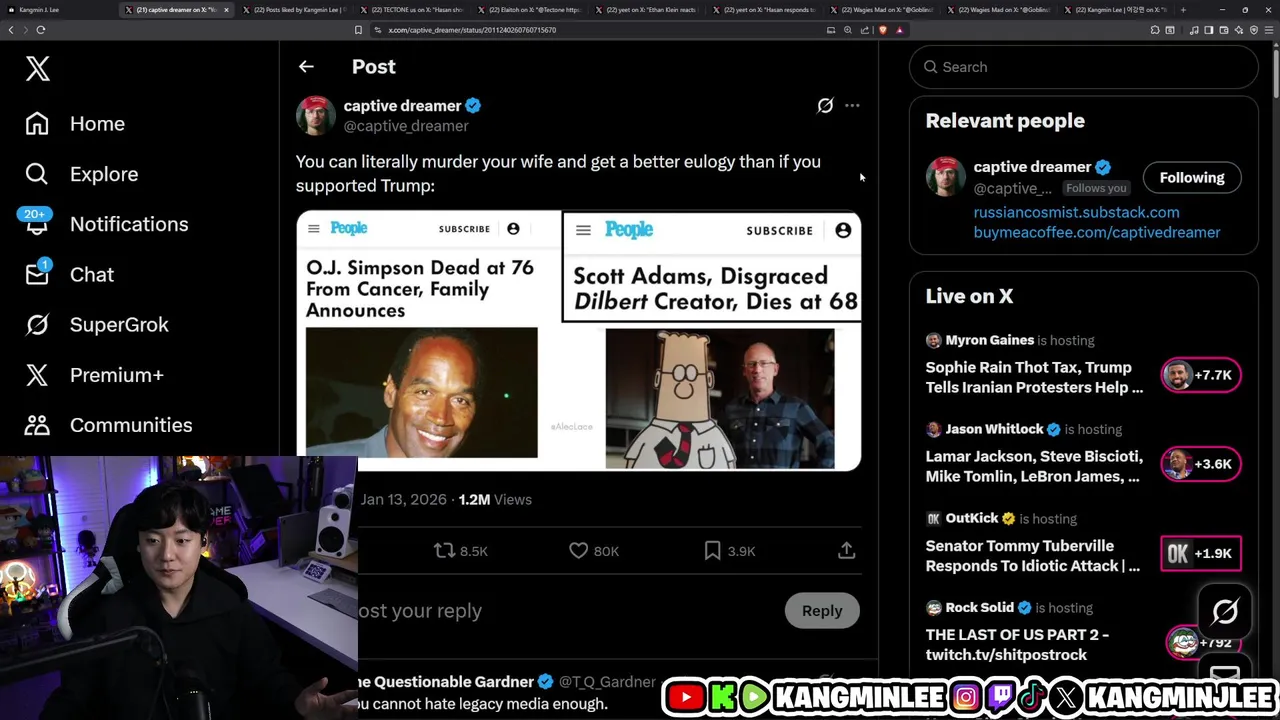Image resolution: width=1280 pixels, height=720 pixels.
Task: Toggle the browser sidebar panel icon
Action: coord(1208,30)
